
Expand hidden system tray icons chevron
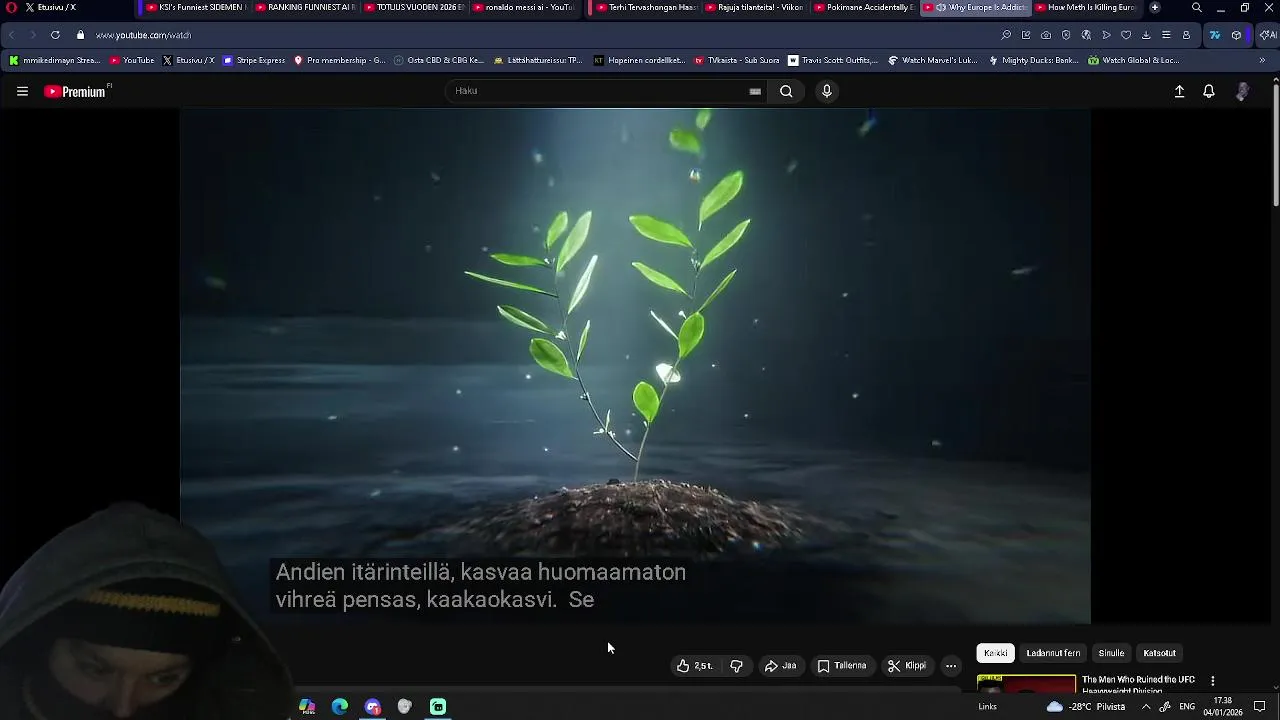pyautogui.click(x=1146, y=707)
